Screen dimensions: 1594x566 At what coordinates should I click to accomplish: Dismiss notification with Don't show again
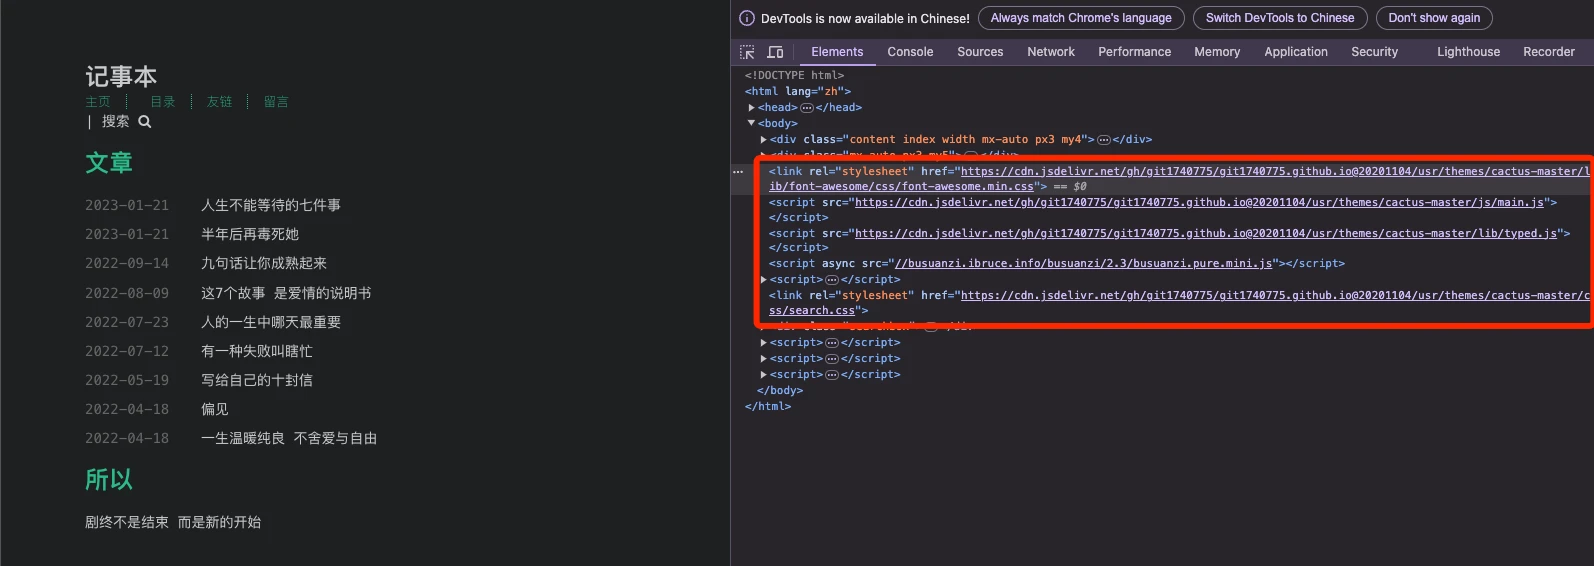tap(1433, 18)
